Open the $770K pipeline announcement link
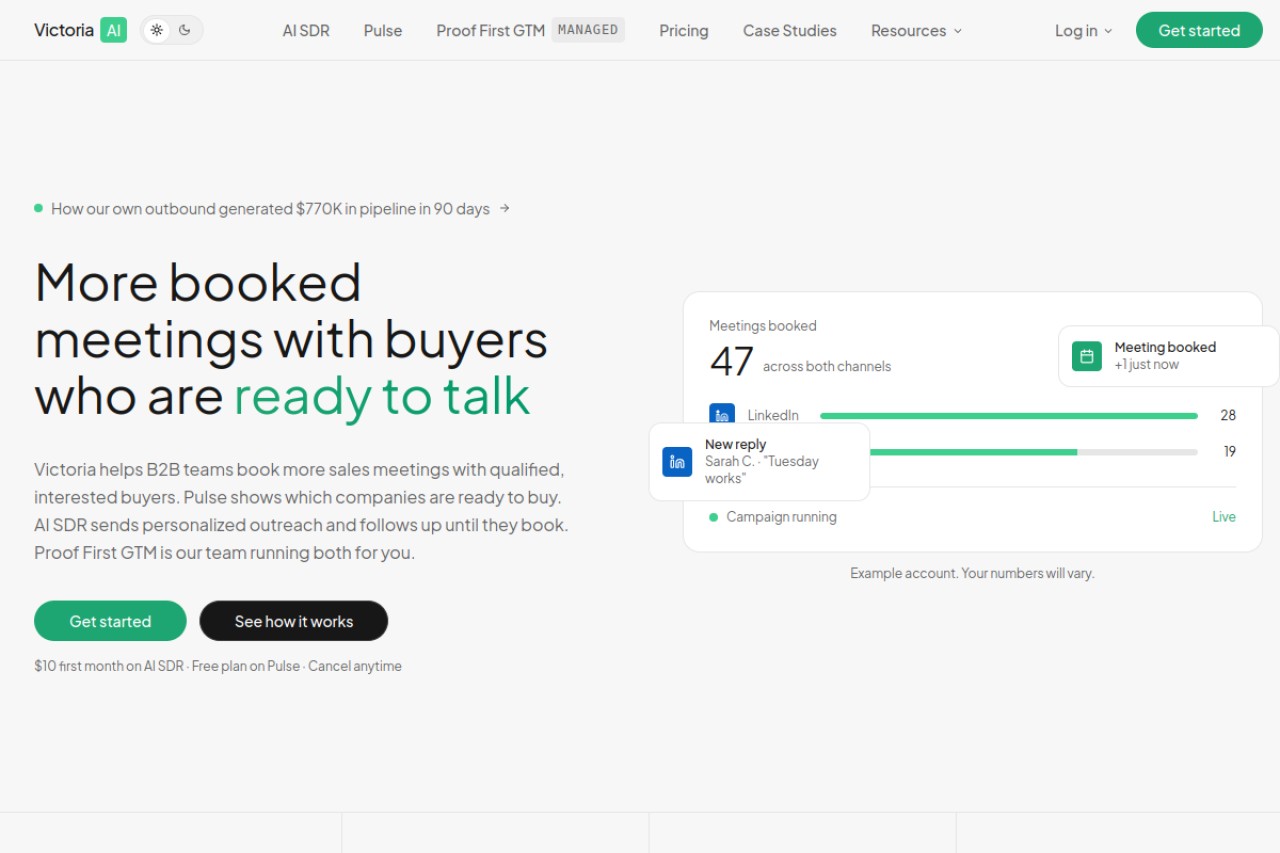The height and width of the screenshot is (853, 1280). (x=271, y=208)
